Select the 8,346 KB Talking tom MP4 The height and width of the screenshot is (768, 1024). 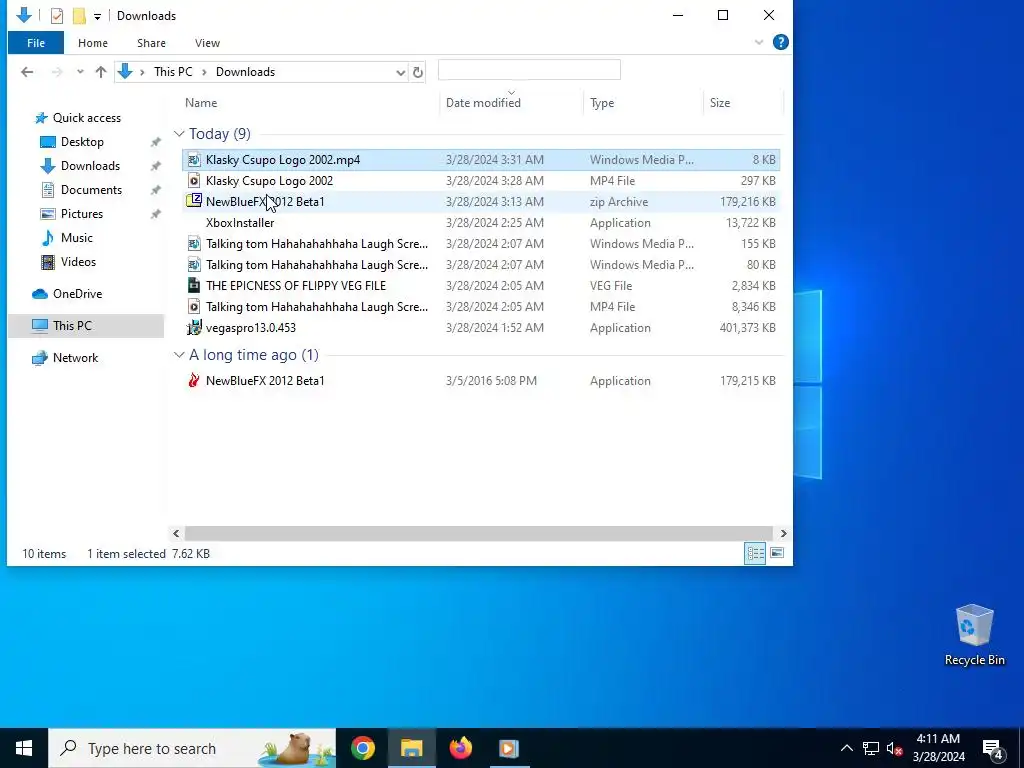click(481, 306)
